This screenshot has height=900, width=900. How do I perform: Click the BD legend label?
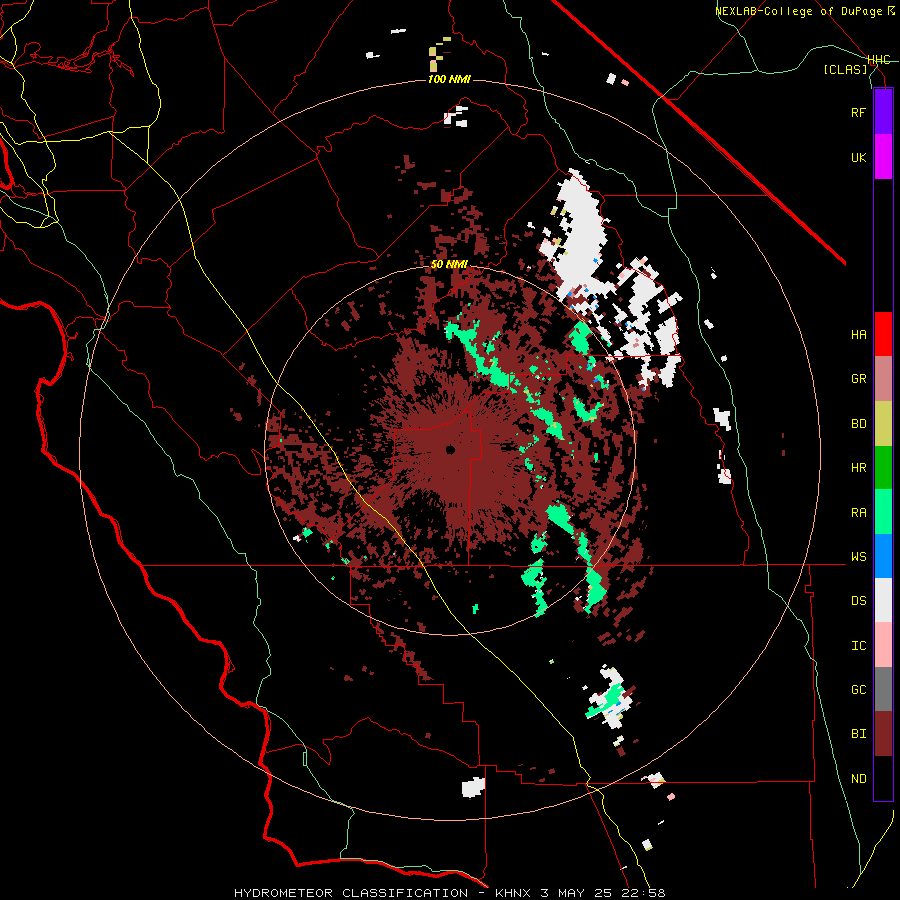point(858,424)
